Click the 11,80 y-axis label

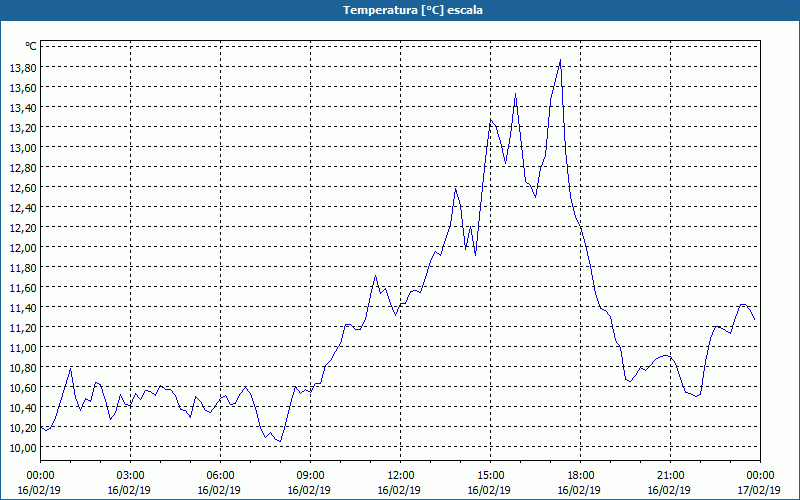click(x=23, y=267)
